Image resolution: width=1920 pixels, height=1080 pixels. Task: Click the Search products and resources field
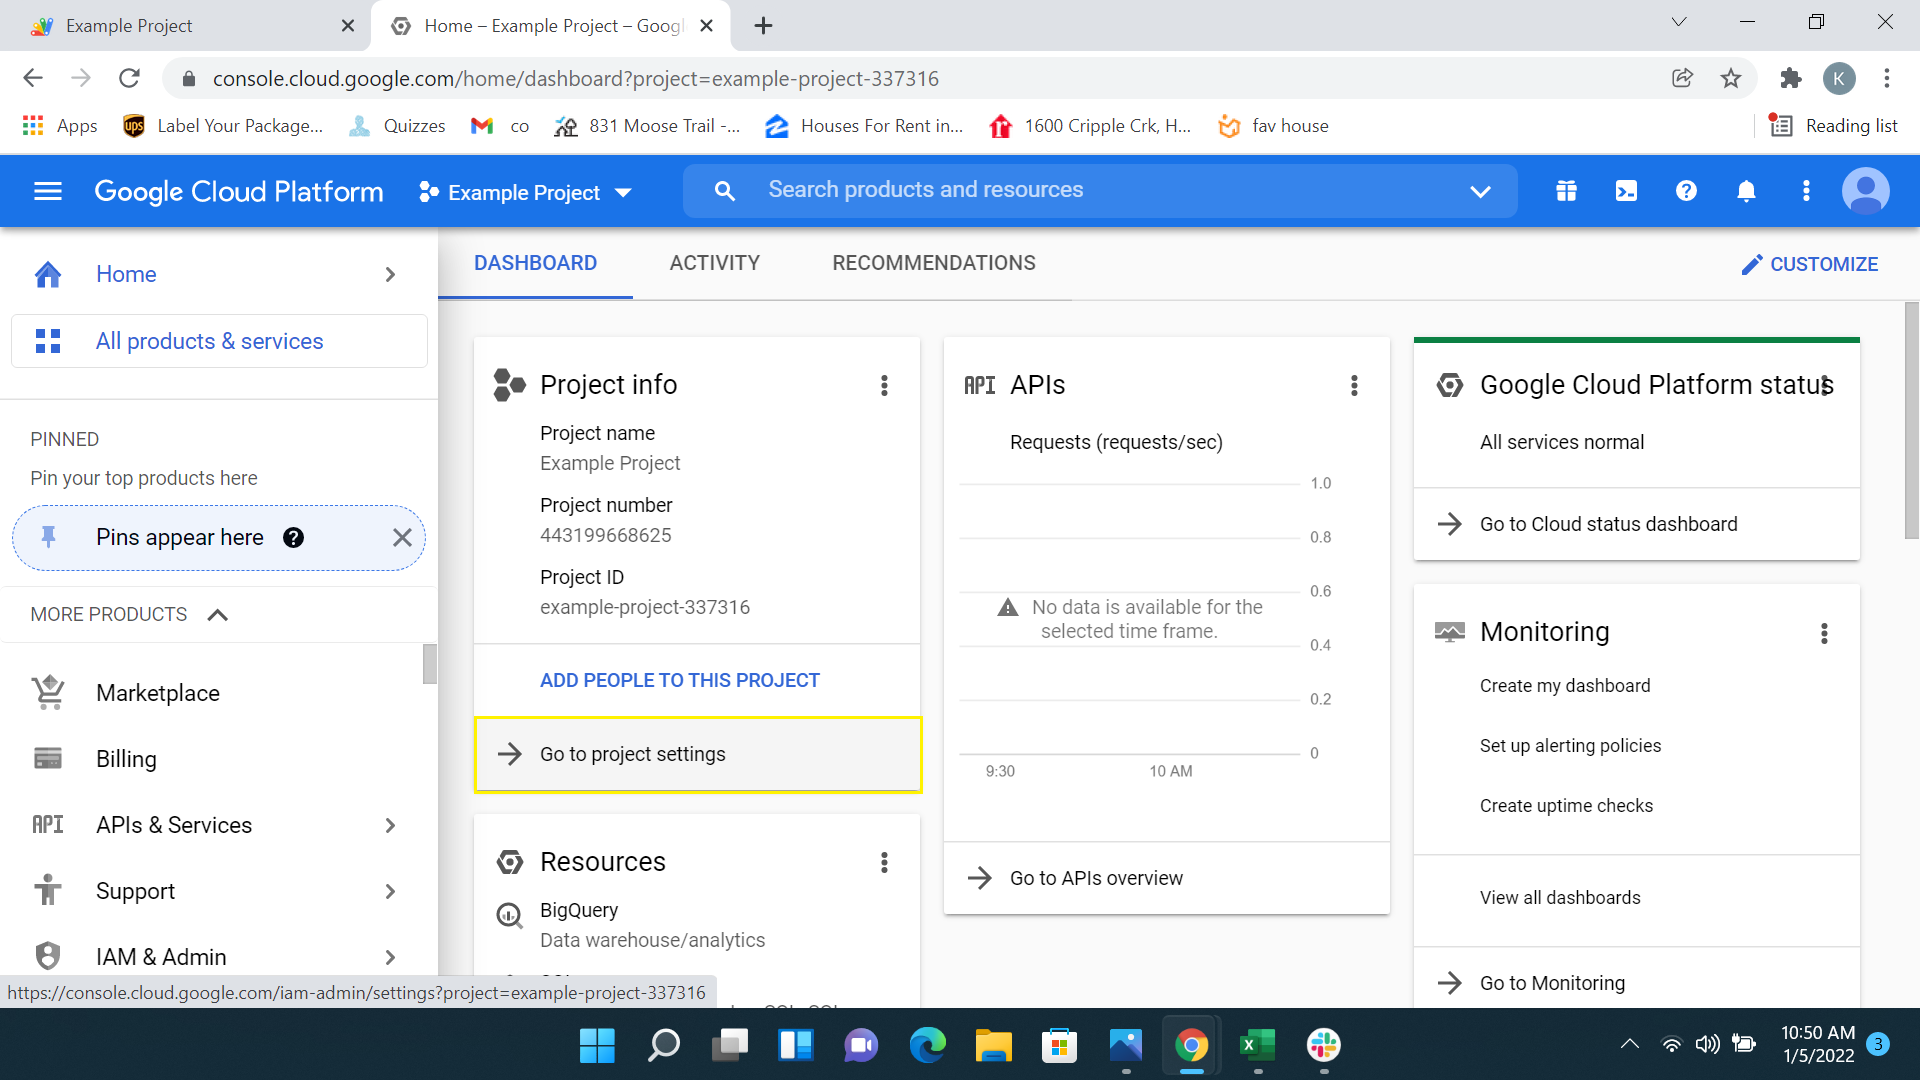1100,191
